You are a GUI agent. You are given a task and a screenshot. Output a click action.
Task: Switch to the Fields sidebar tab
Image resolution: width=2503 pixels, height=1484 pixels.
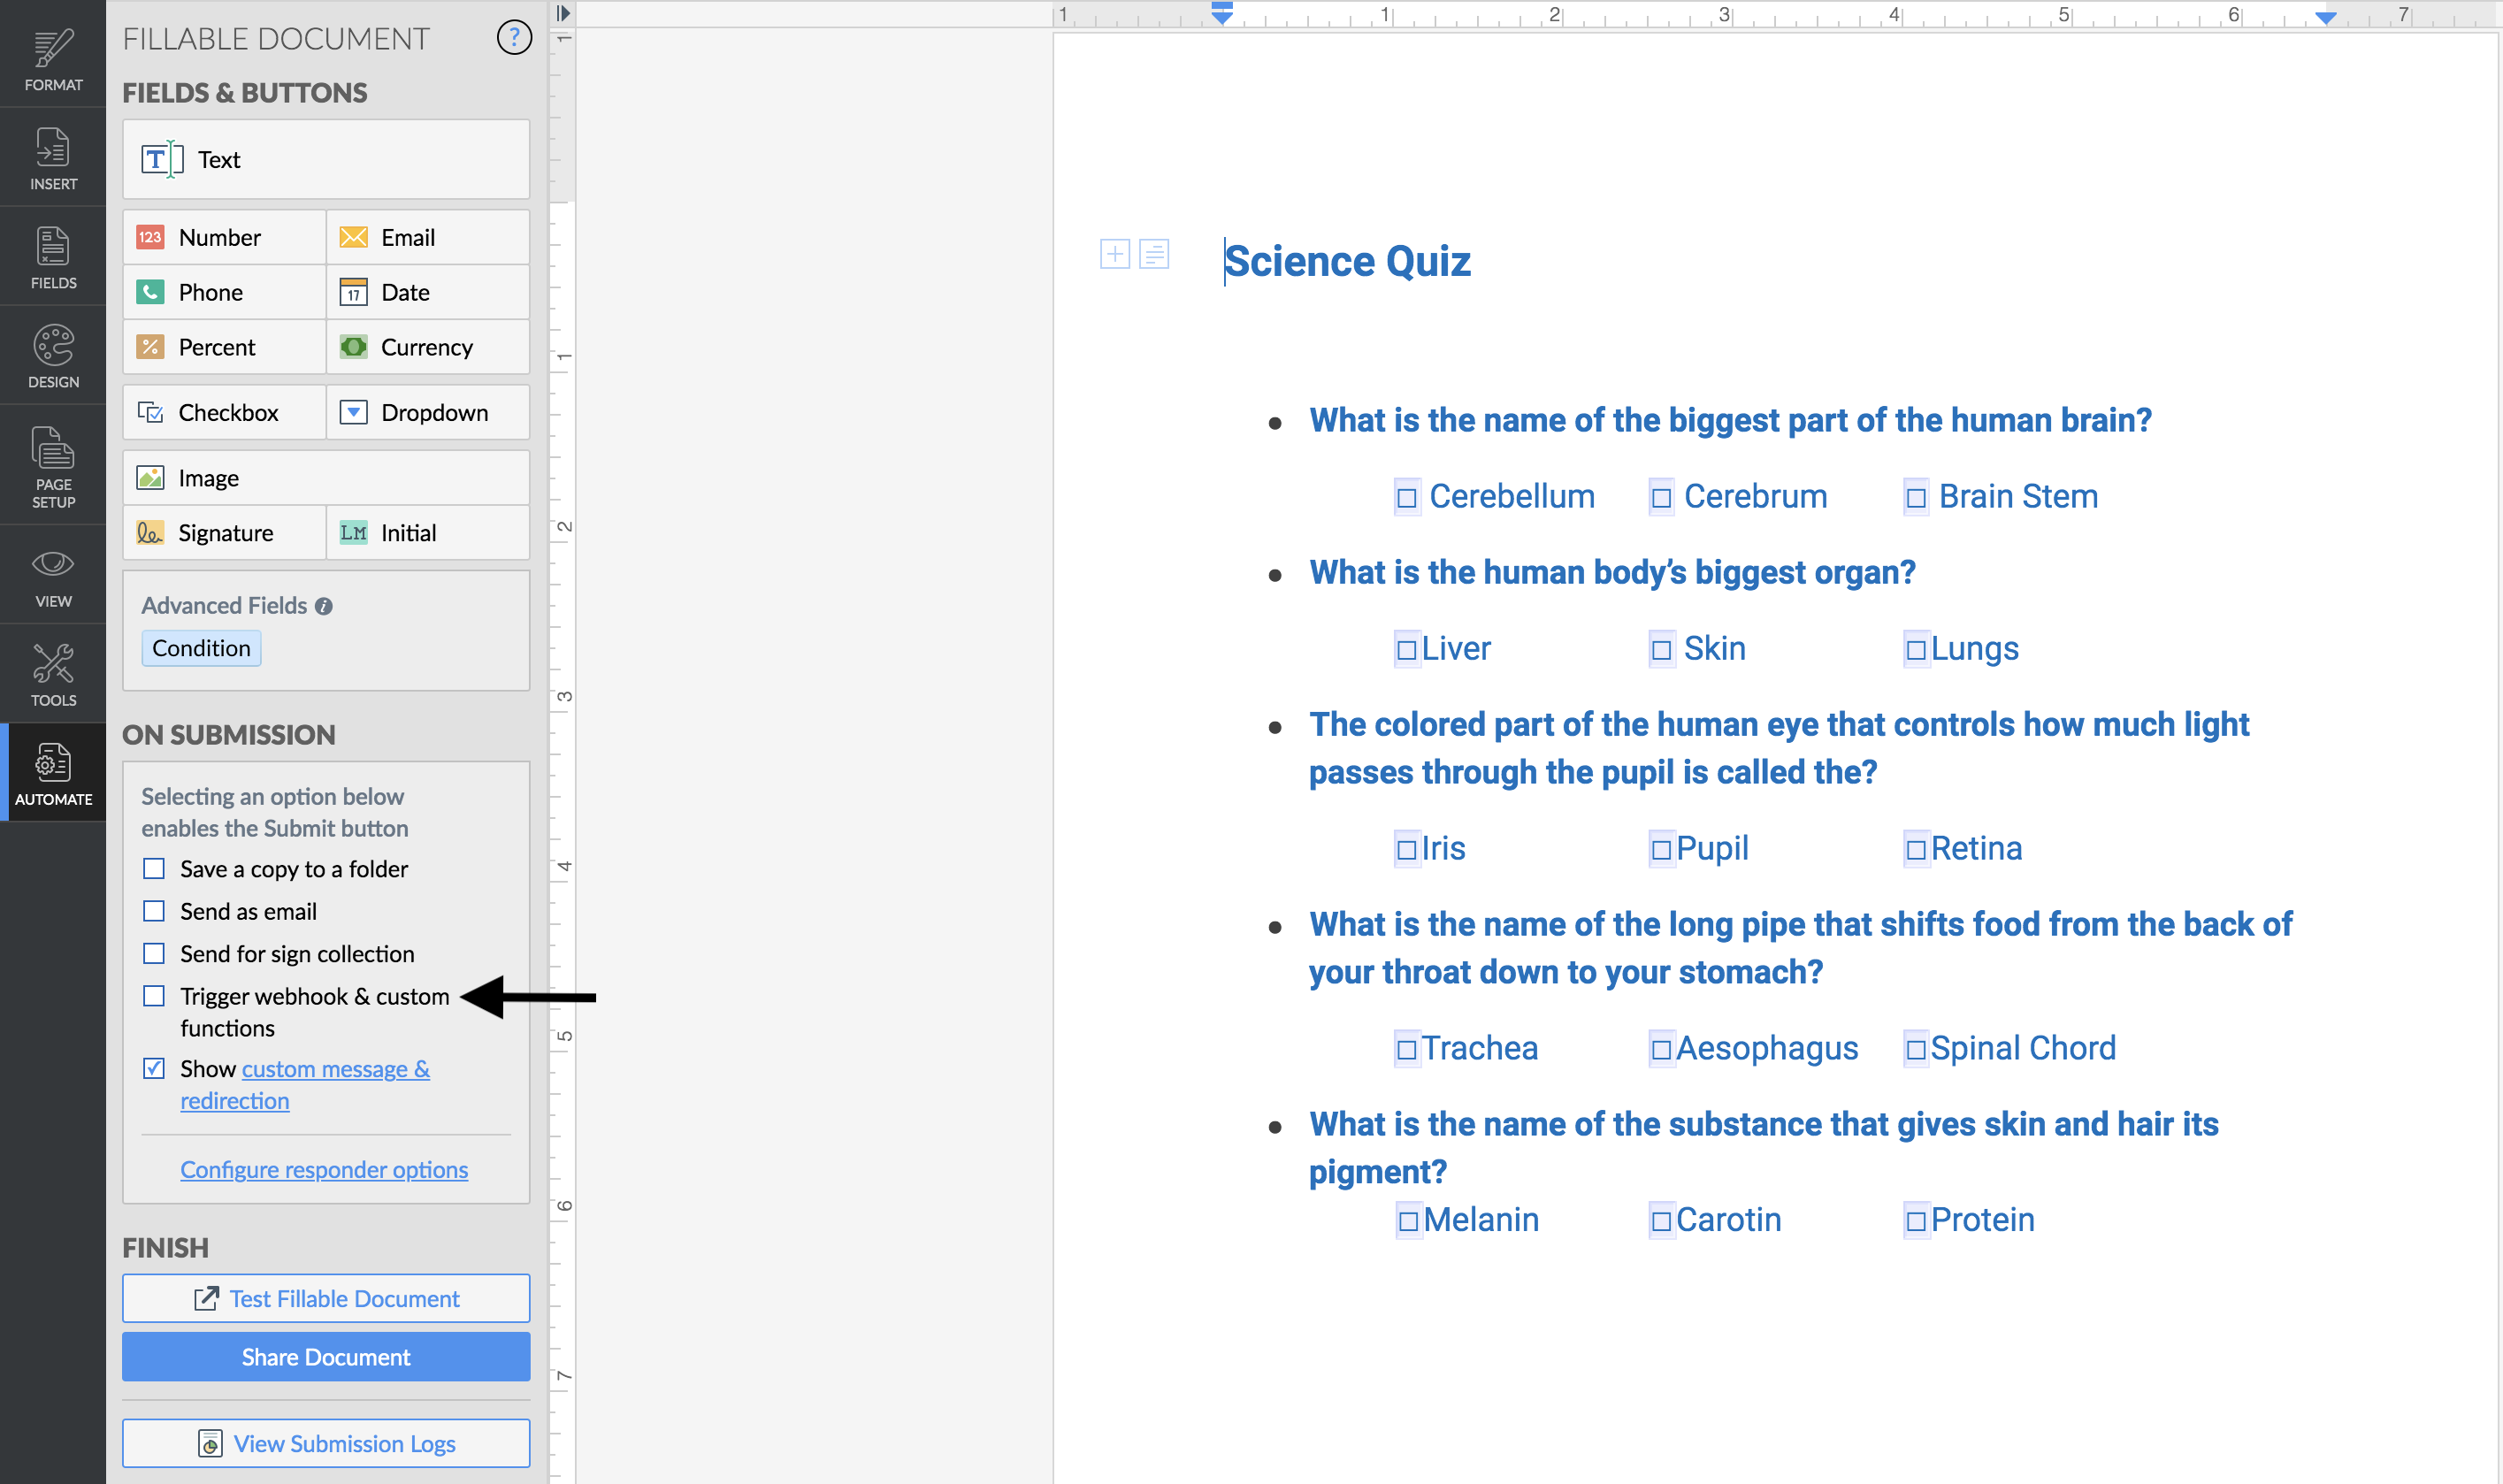click(x=53, y=257)
